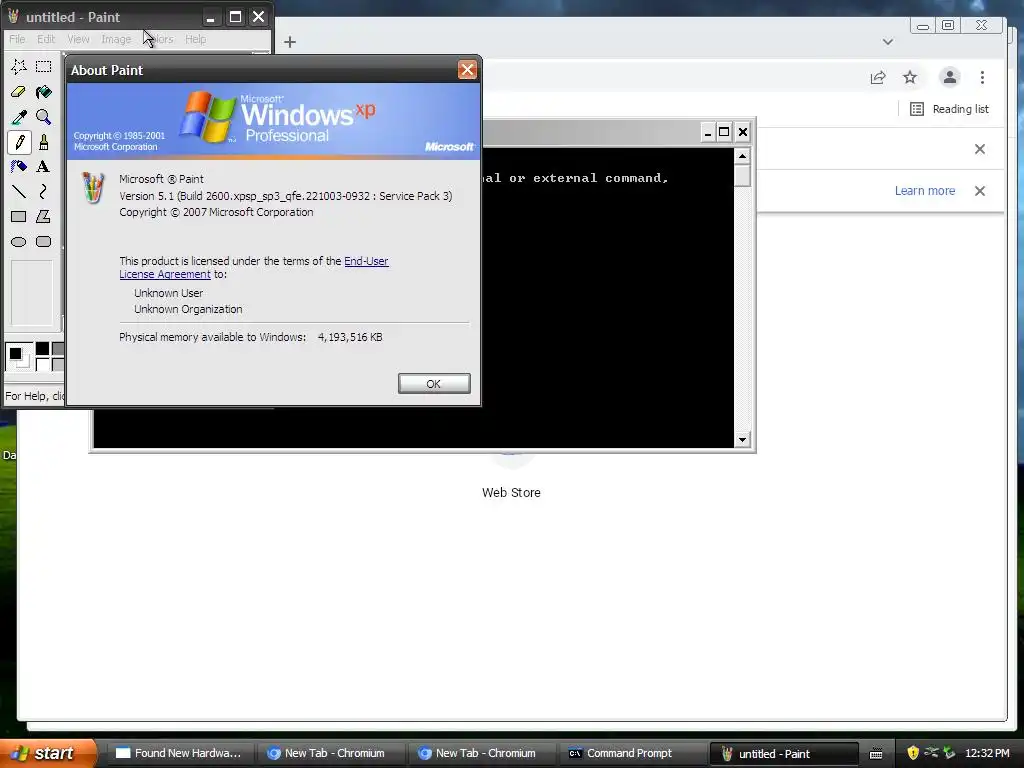The width and height of the screenshot is (1024, 768).
Task: Switch to Found New Hardware taskbar item
Action: (x=178, y=754)
